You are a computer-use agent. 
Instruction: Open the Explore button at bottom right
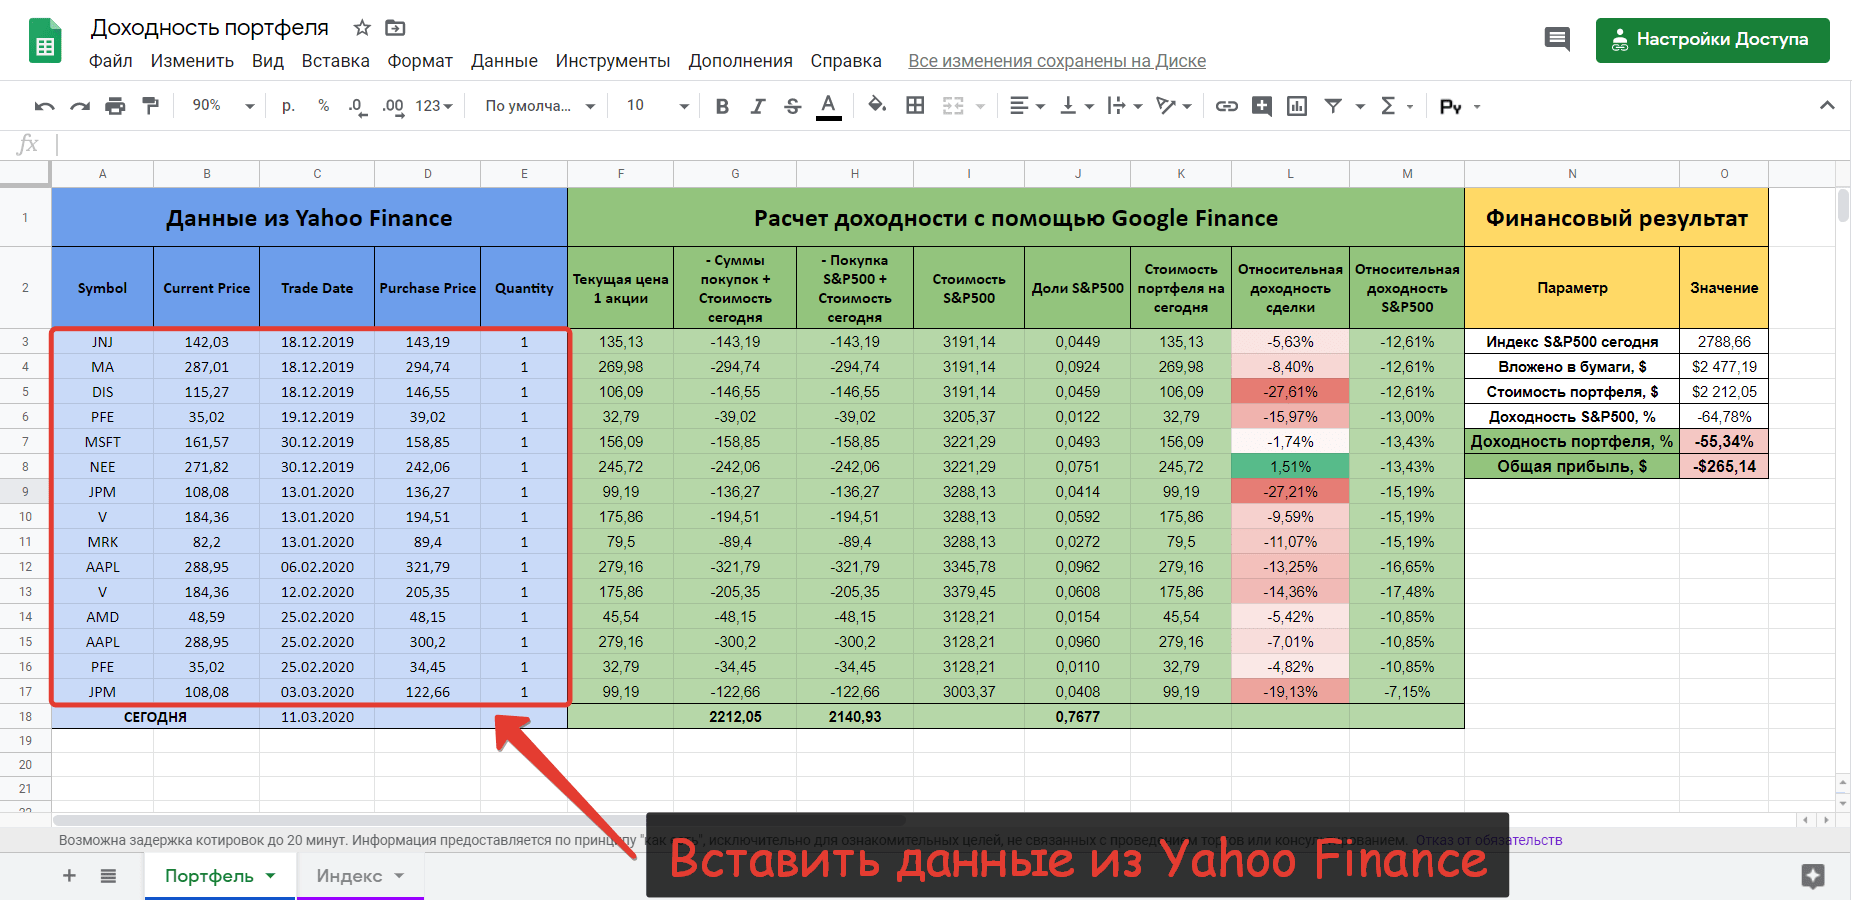tap(1813, 876)
